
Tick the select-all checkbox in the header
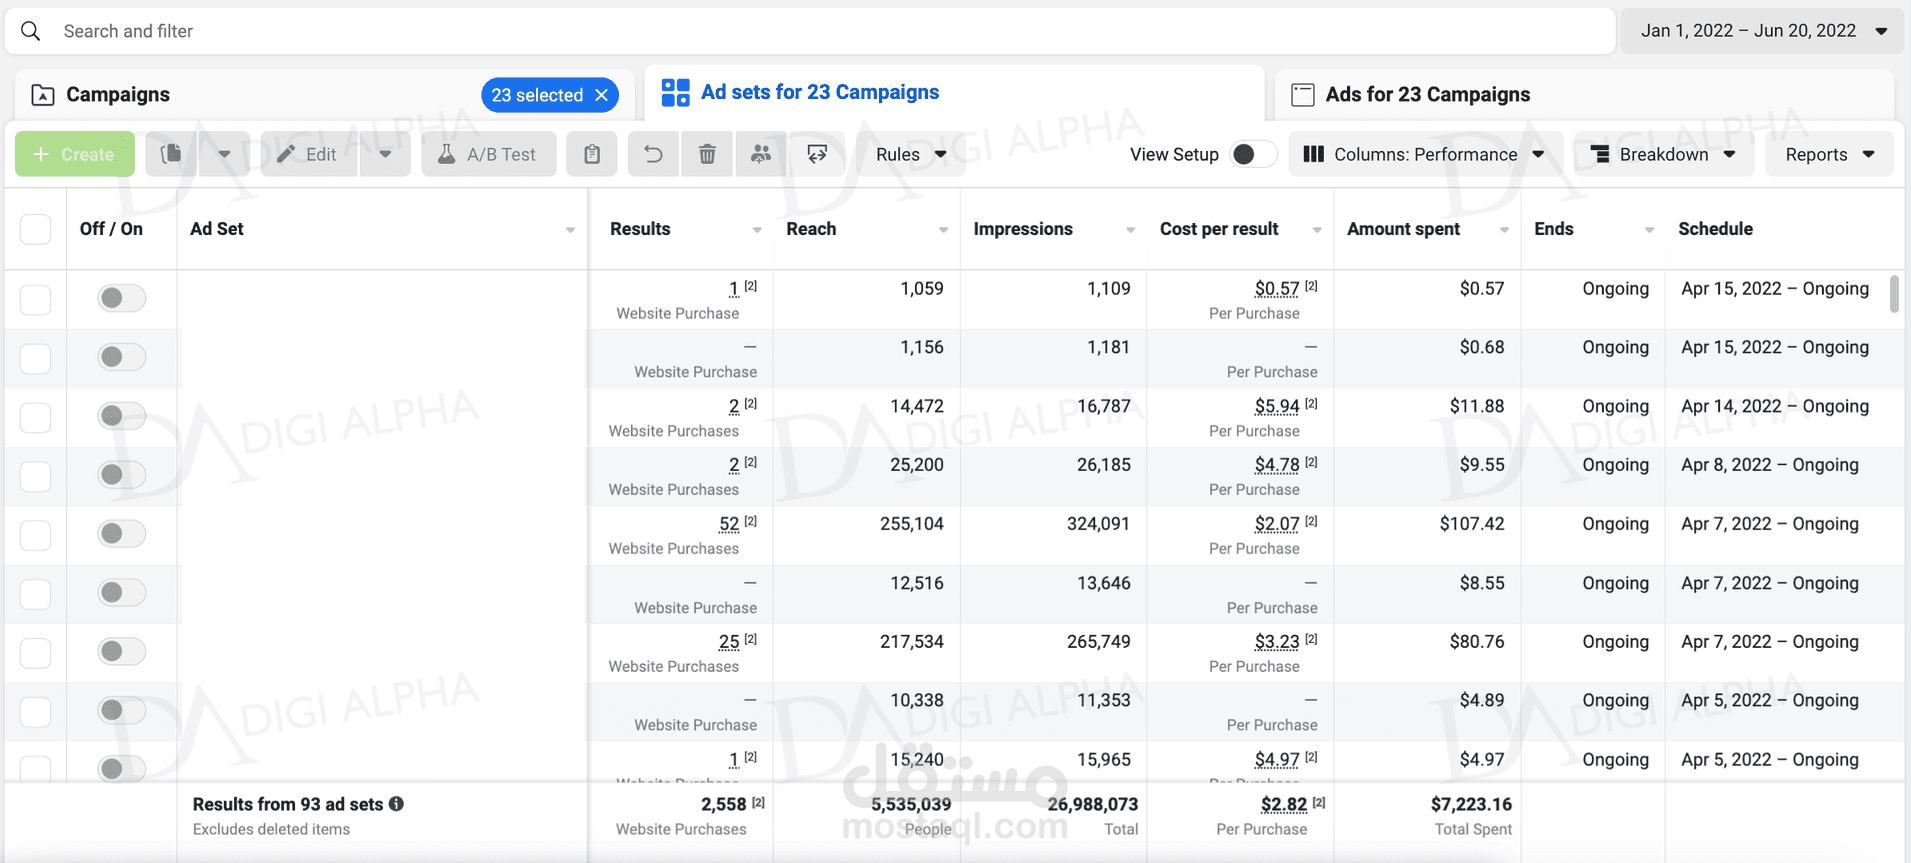pyautogui.click(x=36, y=229)
